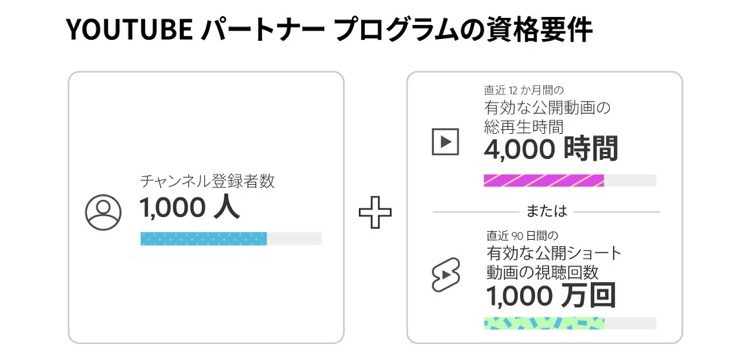Click the または divider text
Screen dimensions: 749x364
point(546,211)
